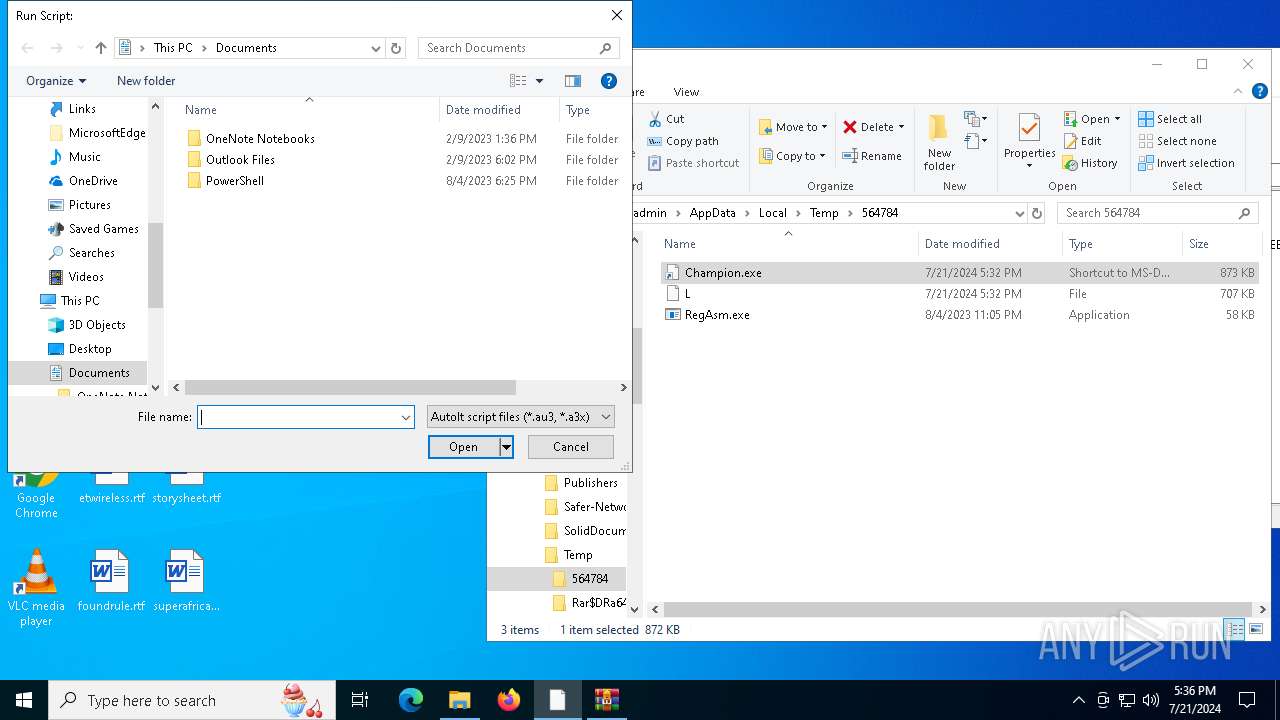Select OneDrive in the navigation tree
The height and width of the screenshot is (720, 1280).
point(93,181)
